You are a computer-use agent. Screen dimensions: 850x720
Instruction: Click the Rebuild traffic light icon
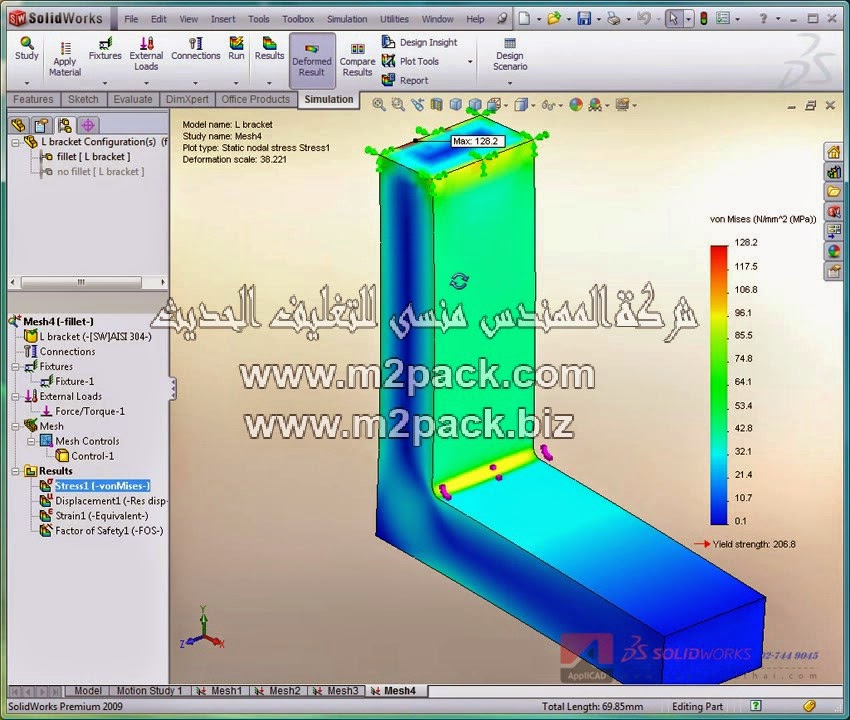point(704,19)
